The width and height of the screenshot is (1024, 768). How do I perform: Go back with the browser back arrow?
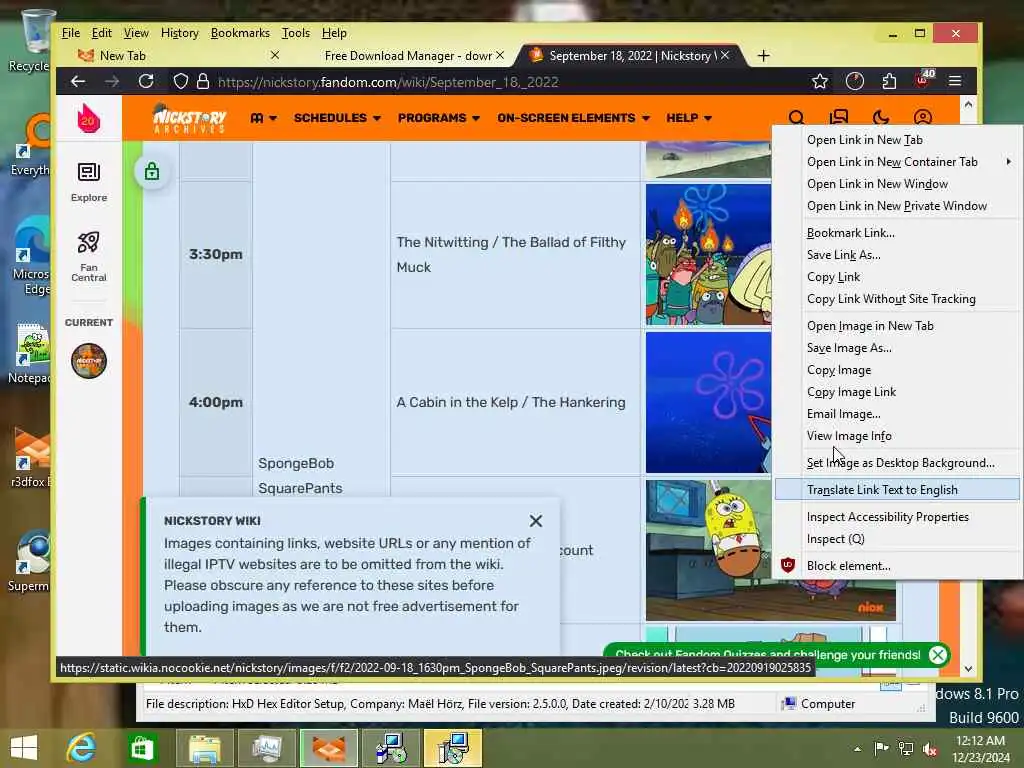click(78, 82)
